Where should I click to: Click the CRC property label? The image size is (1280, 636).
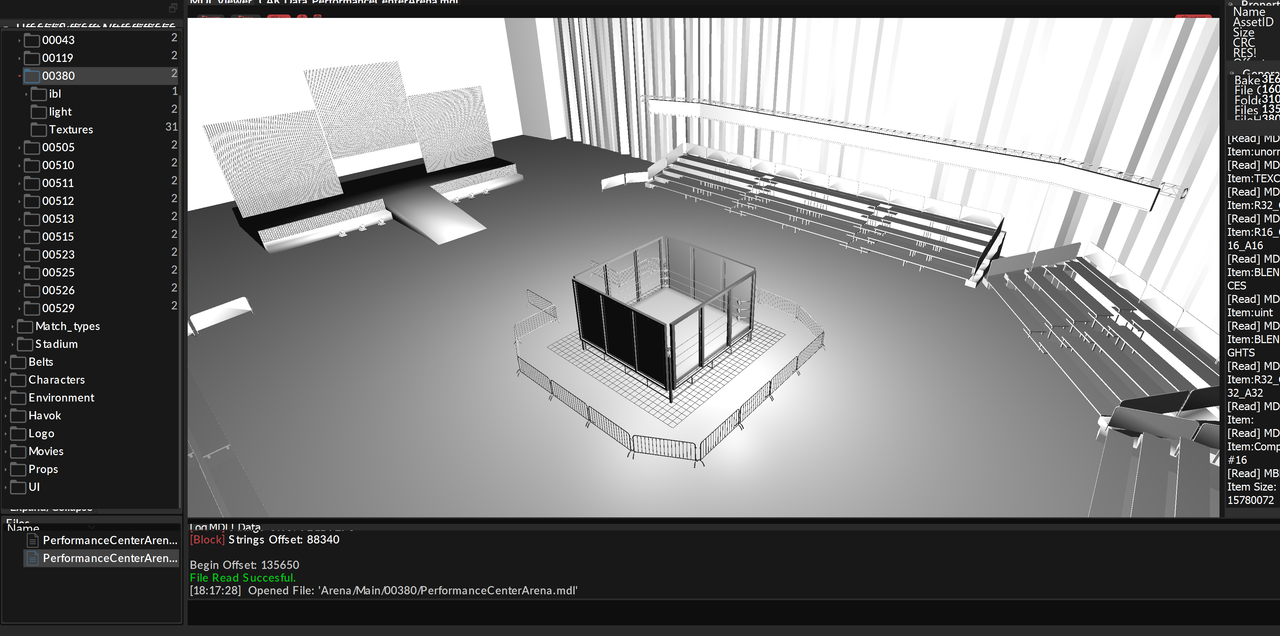point(1243,43)
